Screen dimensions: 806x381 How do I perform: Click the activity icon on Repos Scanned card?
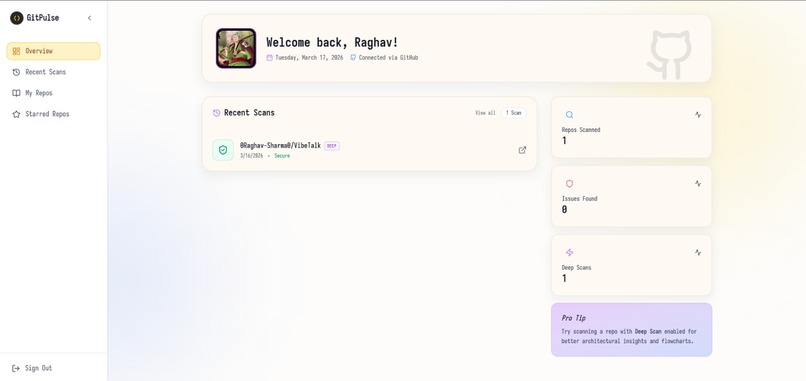pos(698,115)
